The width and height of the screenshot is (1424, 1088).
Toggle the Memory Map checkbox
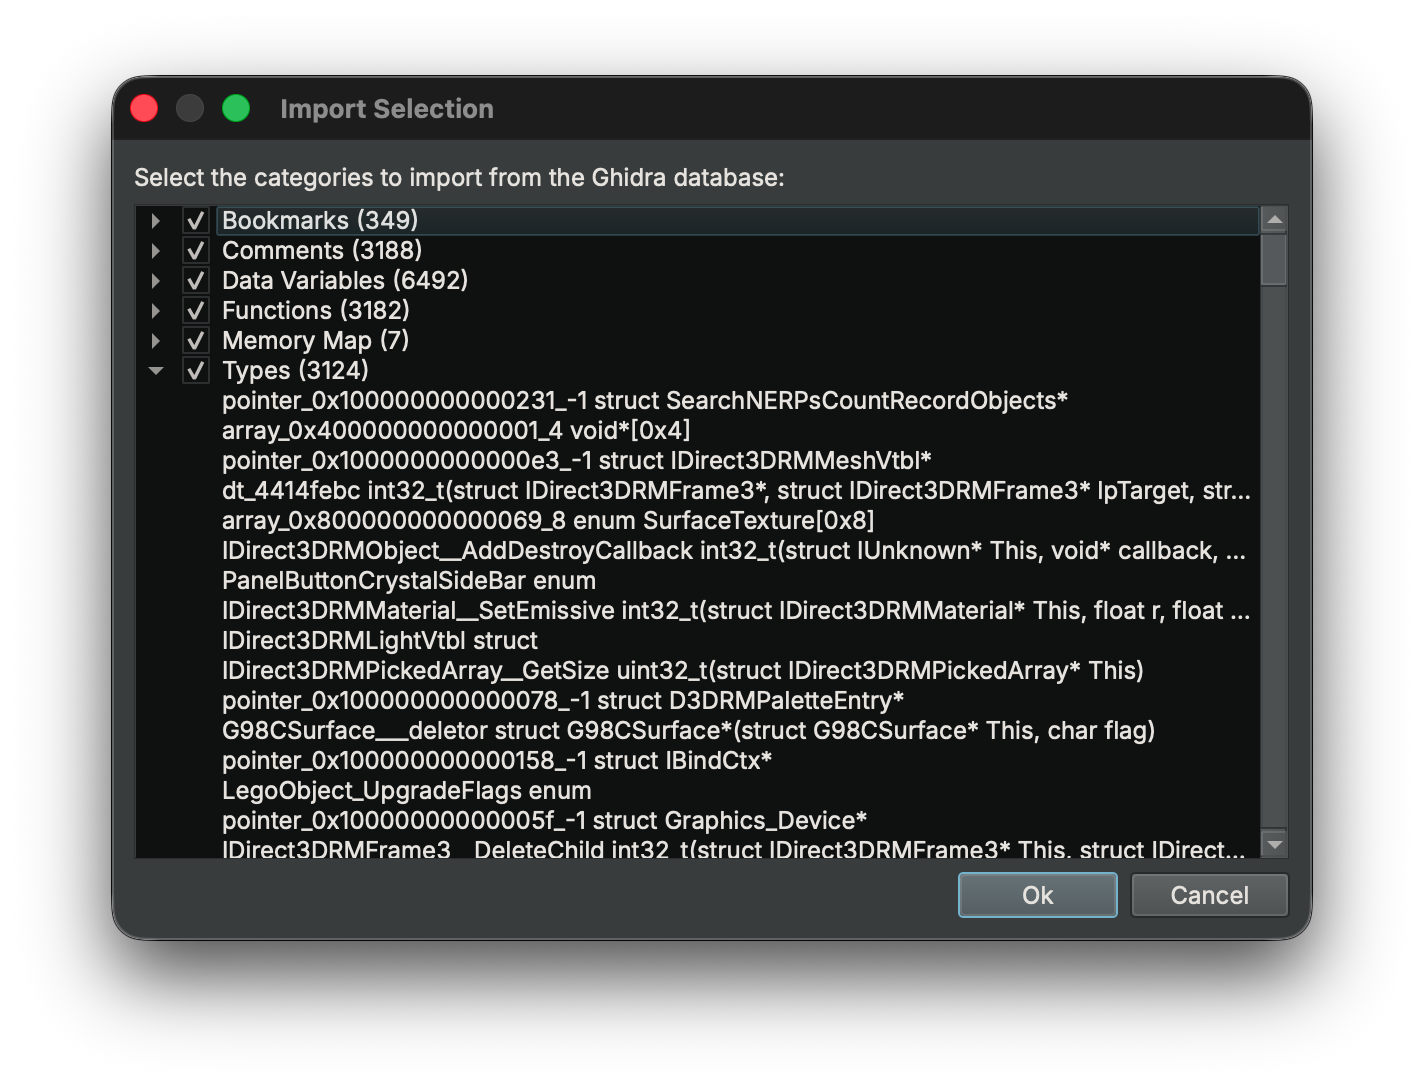click(x=196, y=341)
